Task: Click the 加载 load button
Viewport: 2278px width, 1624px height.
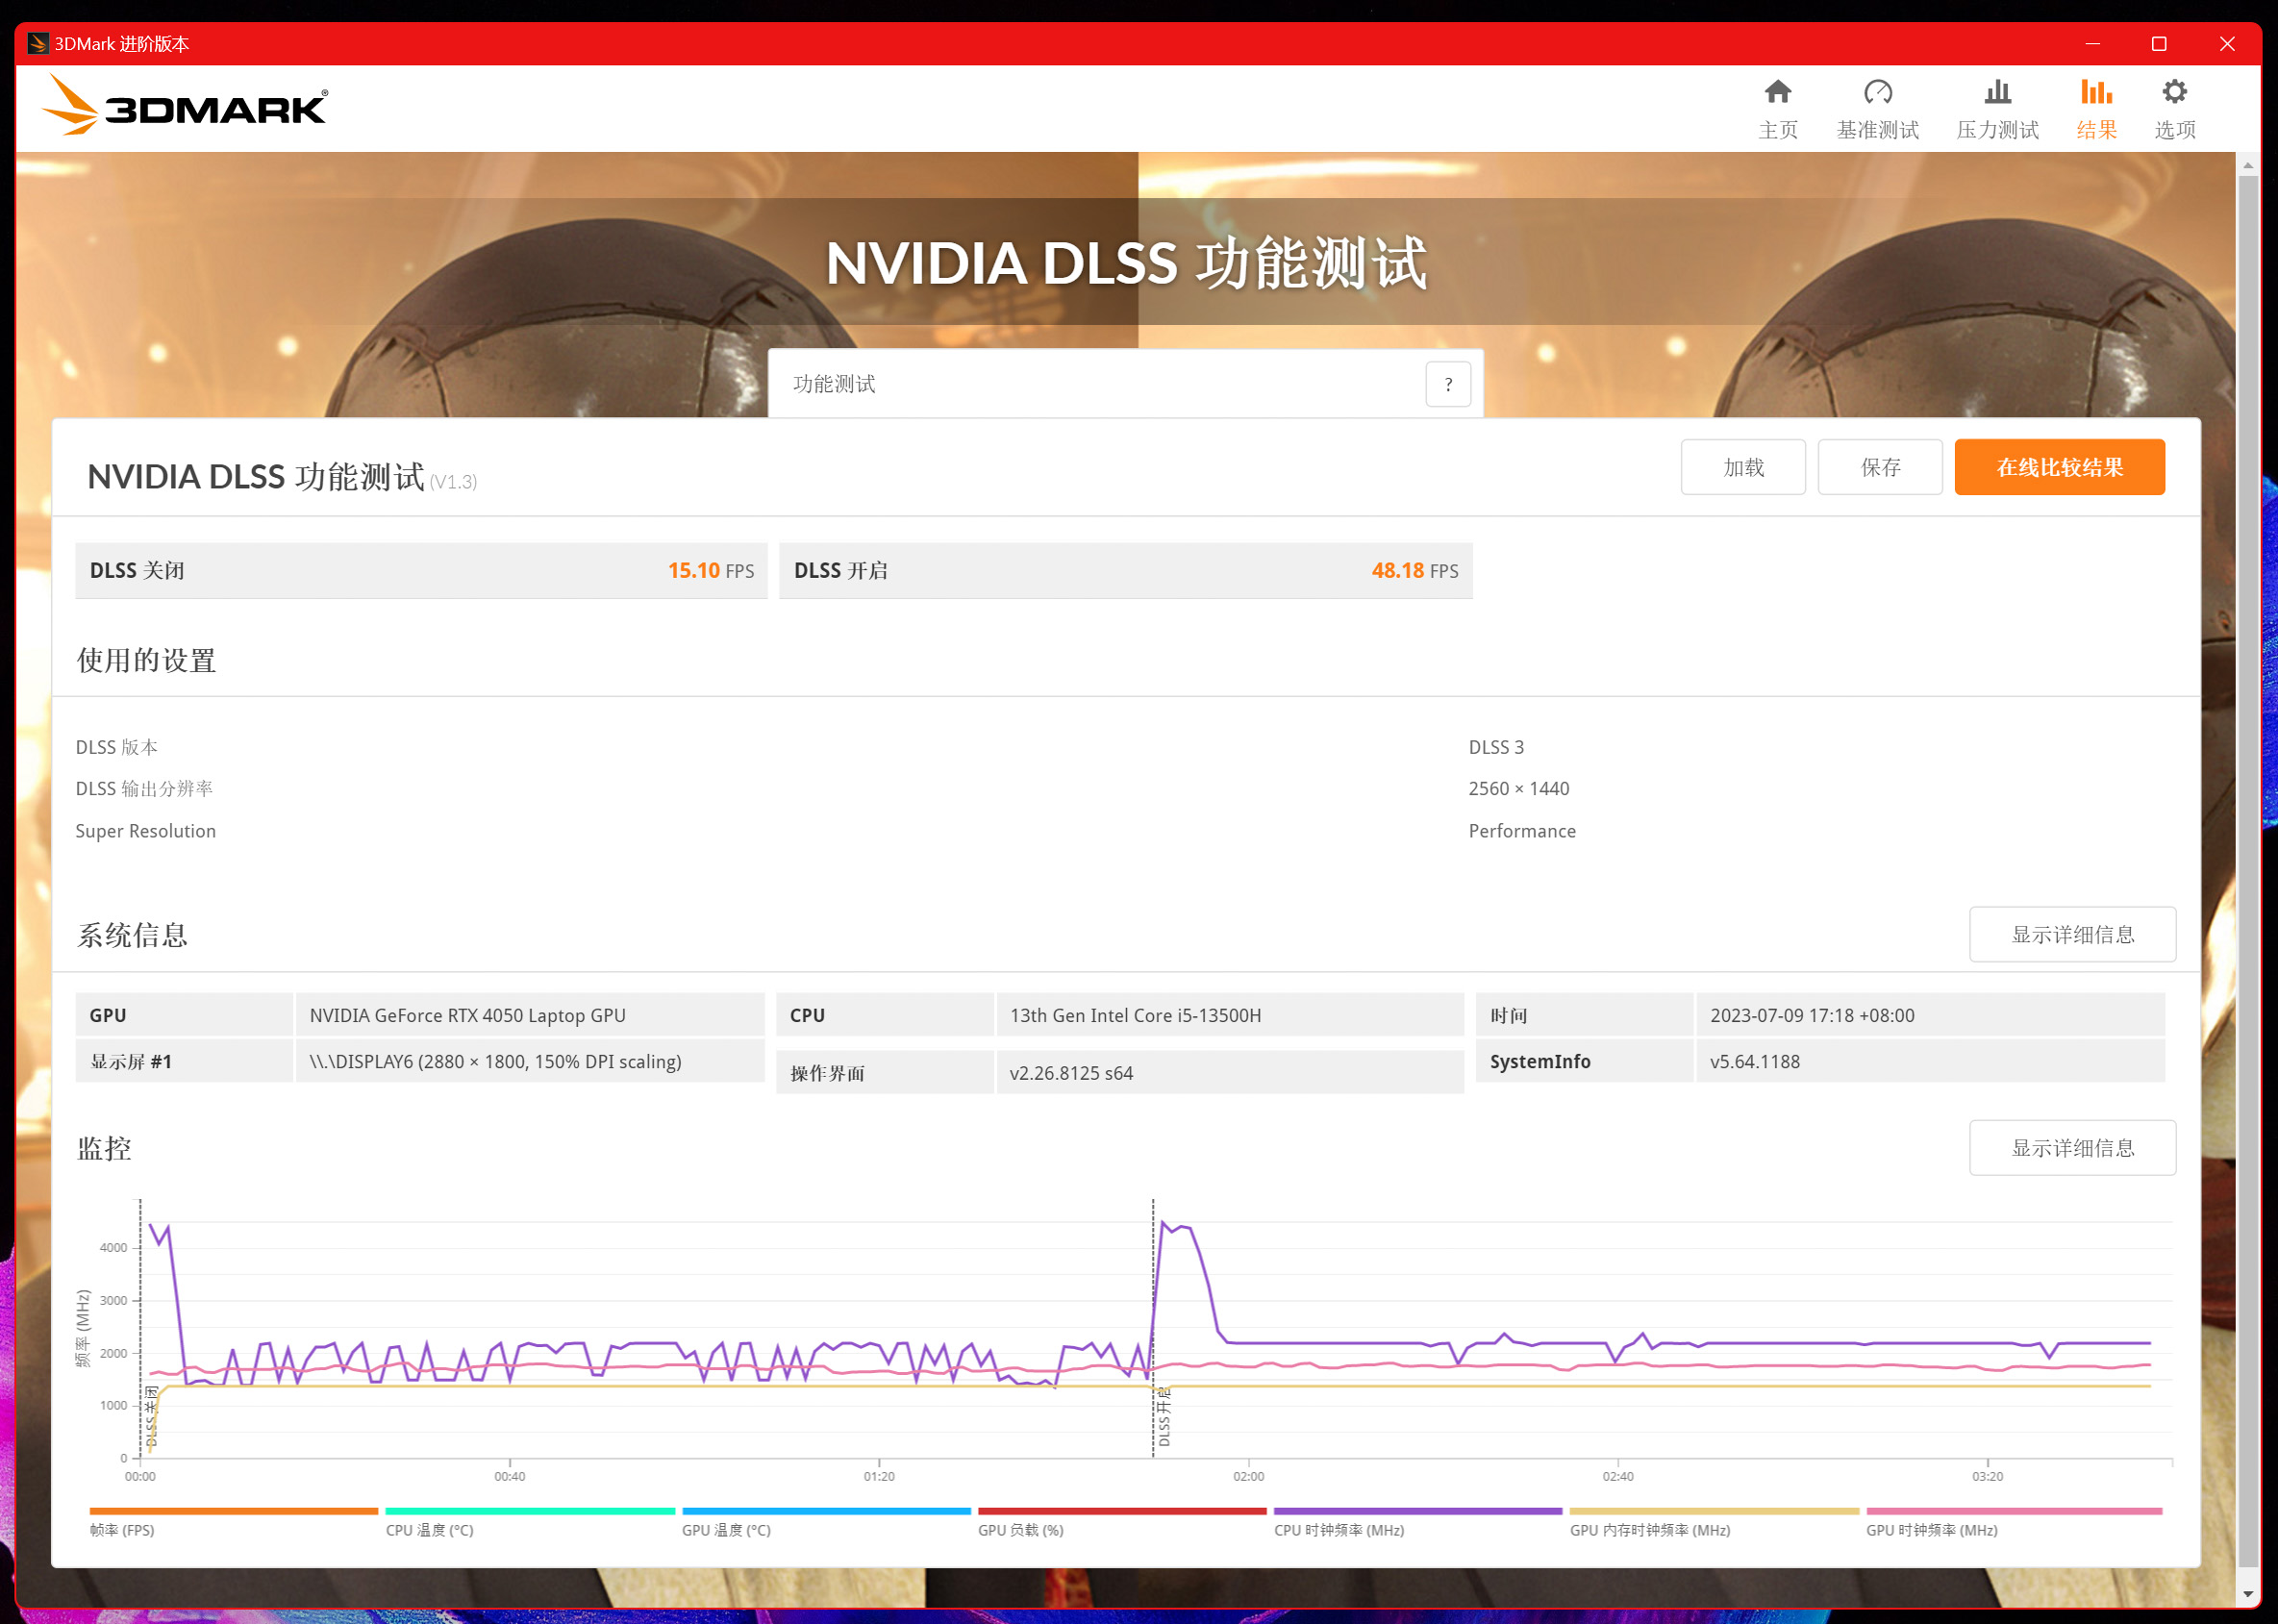Action: click(1742, 468)
